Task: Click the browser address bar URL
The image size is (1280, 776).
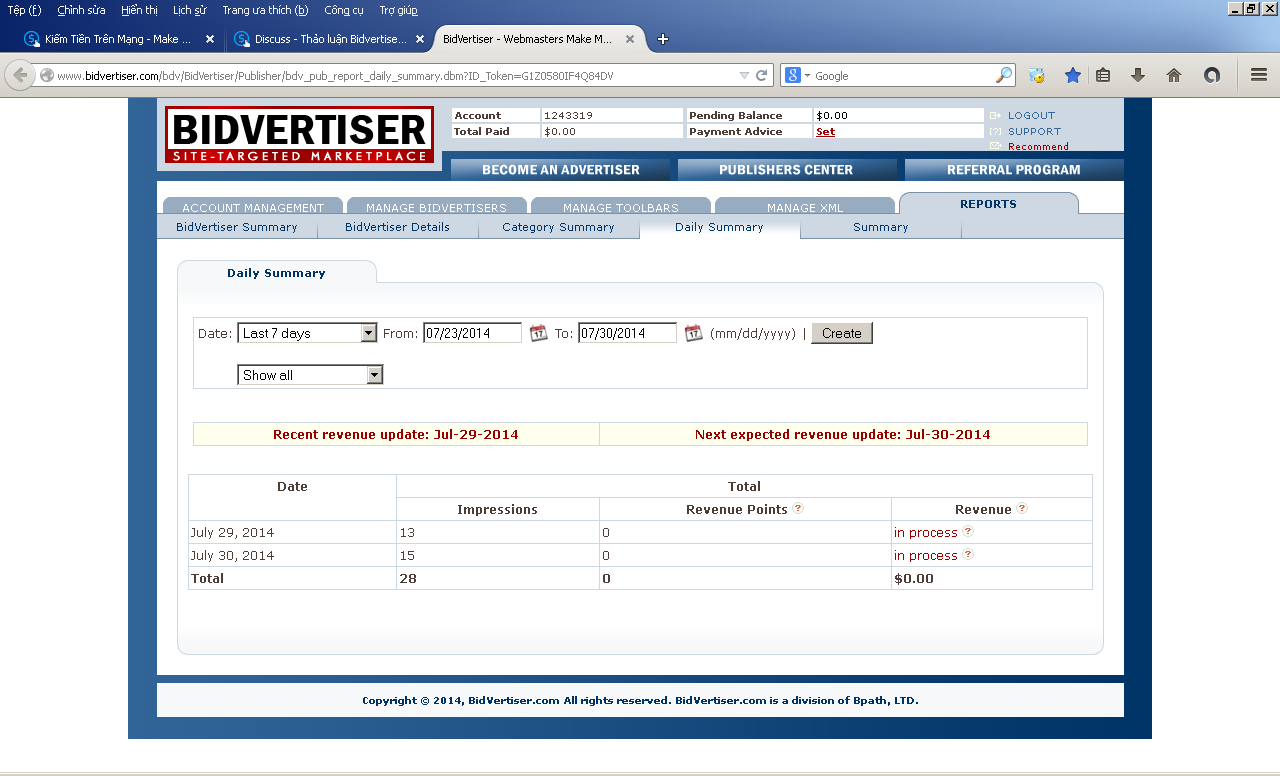Action: (x=335, y=76)
